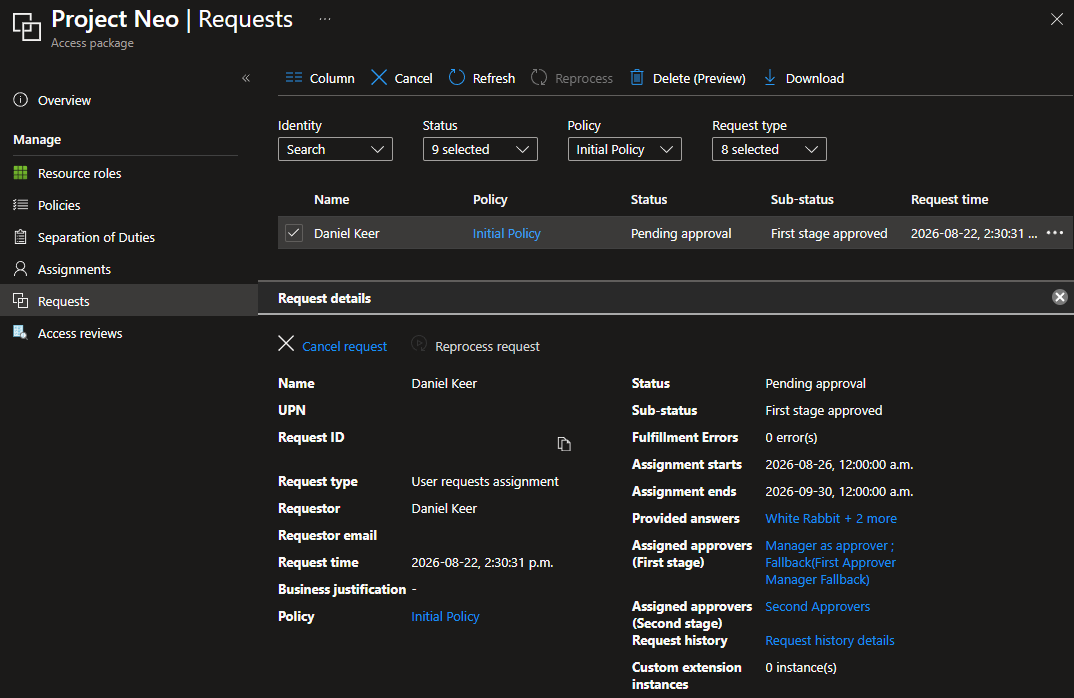Open Access reviews menu item
Viewport: 1074px width, 698px height.
click(80, 334)
